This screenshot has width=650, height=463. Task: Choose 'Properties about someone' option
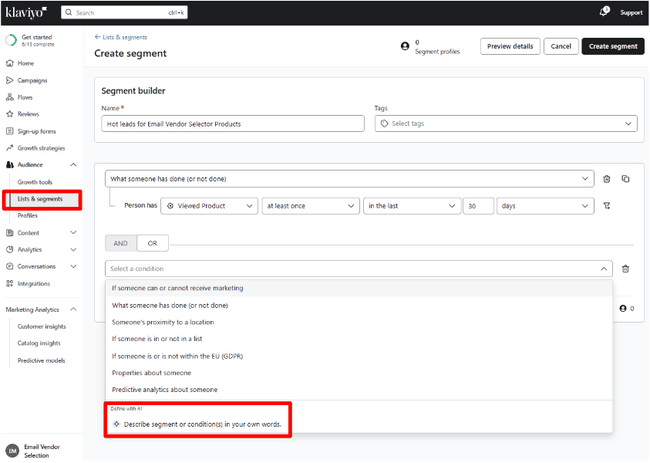[160, 372]
